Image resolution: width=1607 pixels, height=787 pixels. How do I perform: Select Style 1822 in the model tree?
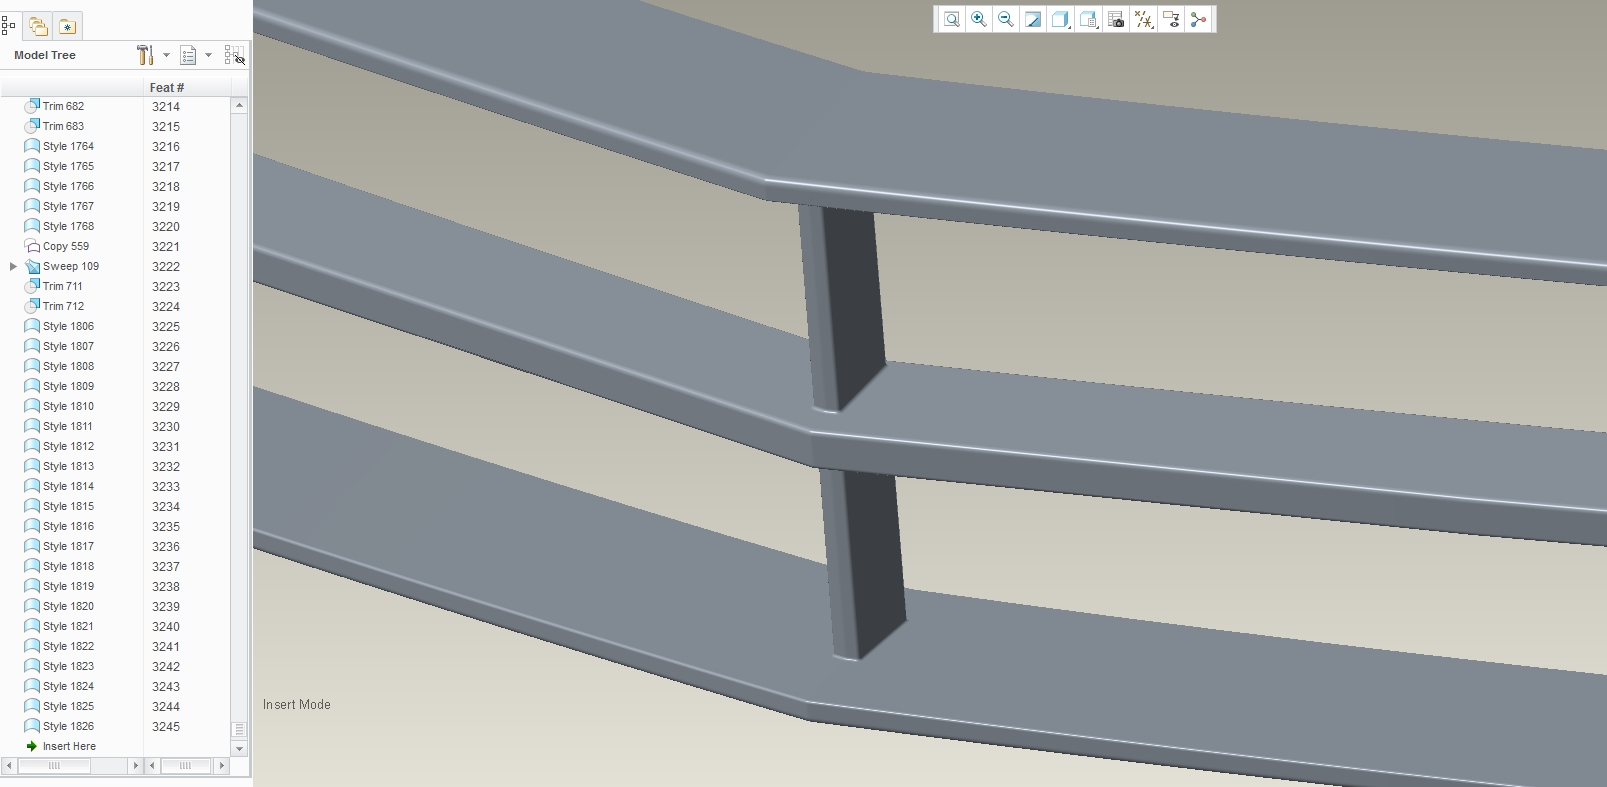click(x=68, y=646)
